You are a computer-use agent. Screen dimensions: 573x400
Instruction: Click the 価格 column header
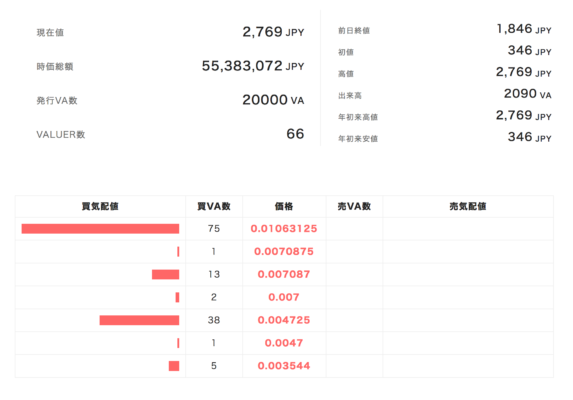coord(284,207)
